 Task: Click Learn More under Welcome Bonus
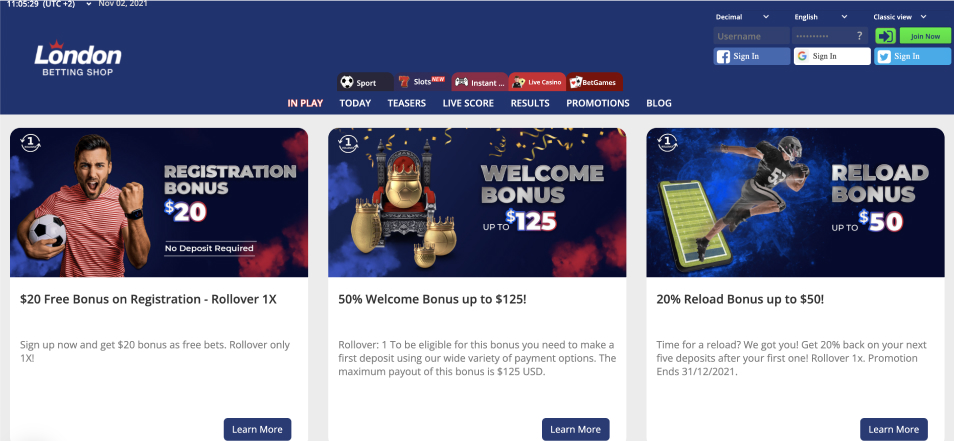point(576,429)
